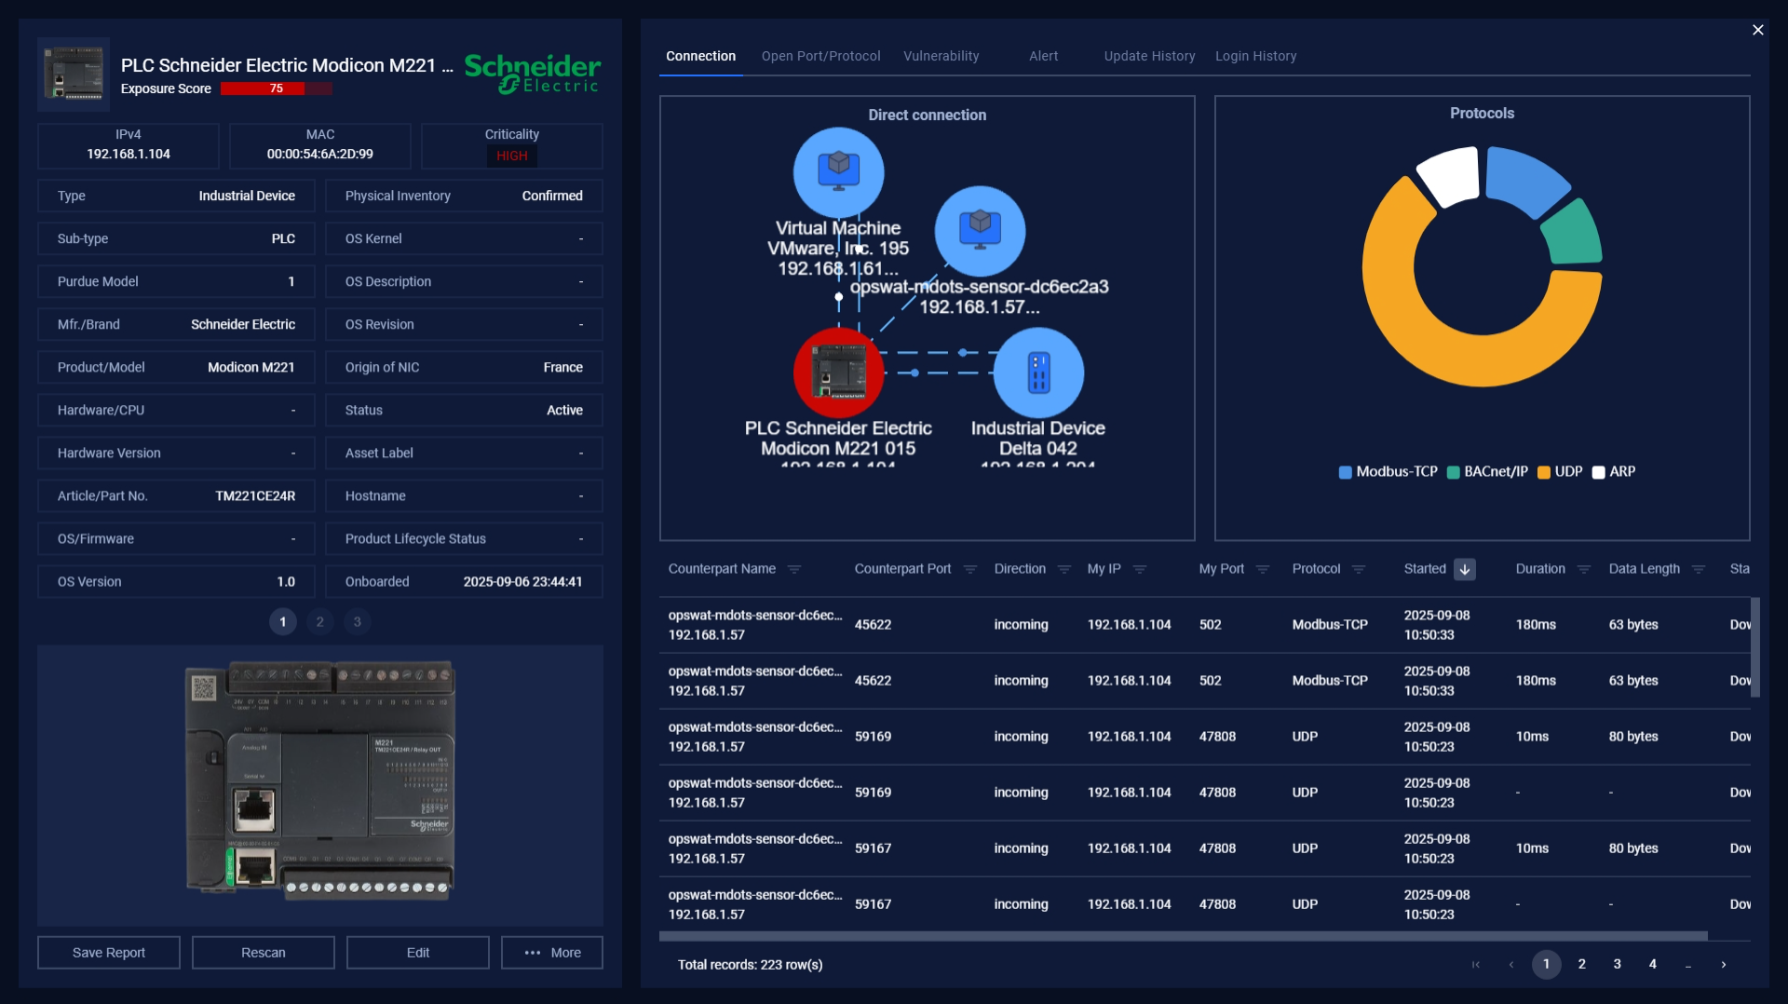
Task: Go to records page 4
Action: click(x=1652, y=964)
